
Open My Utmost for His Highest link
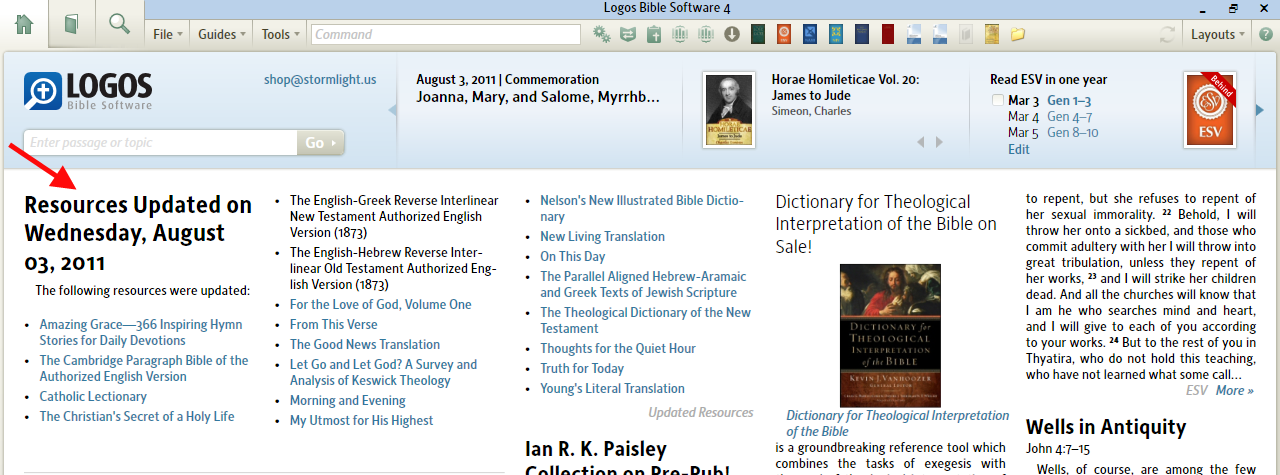361,420
